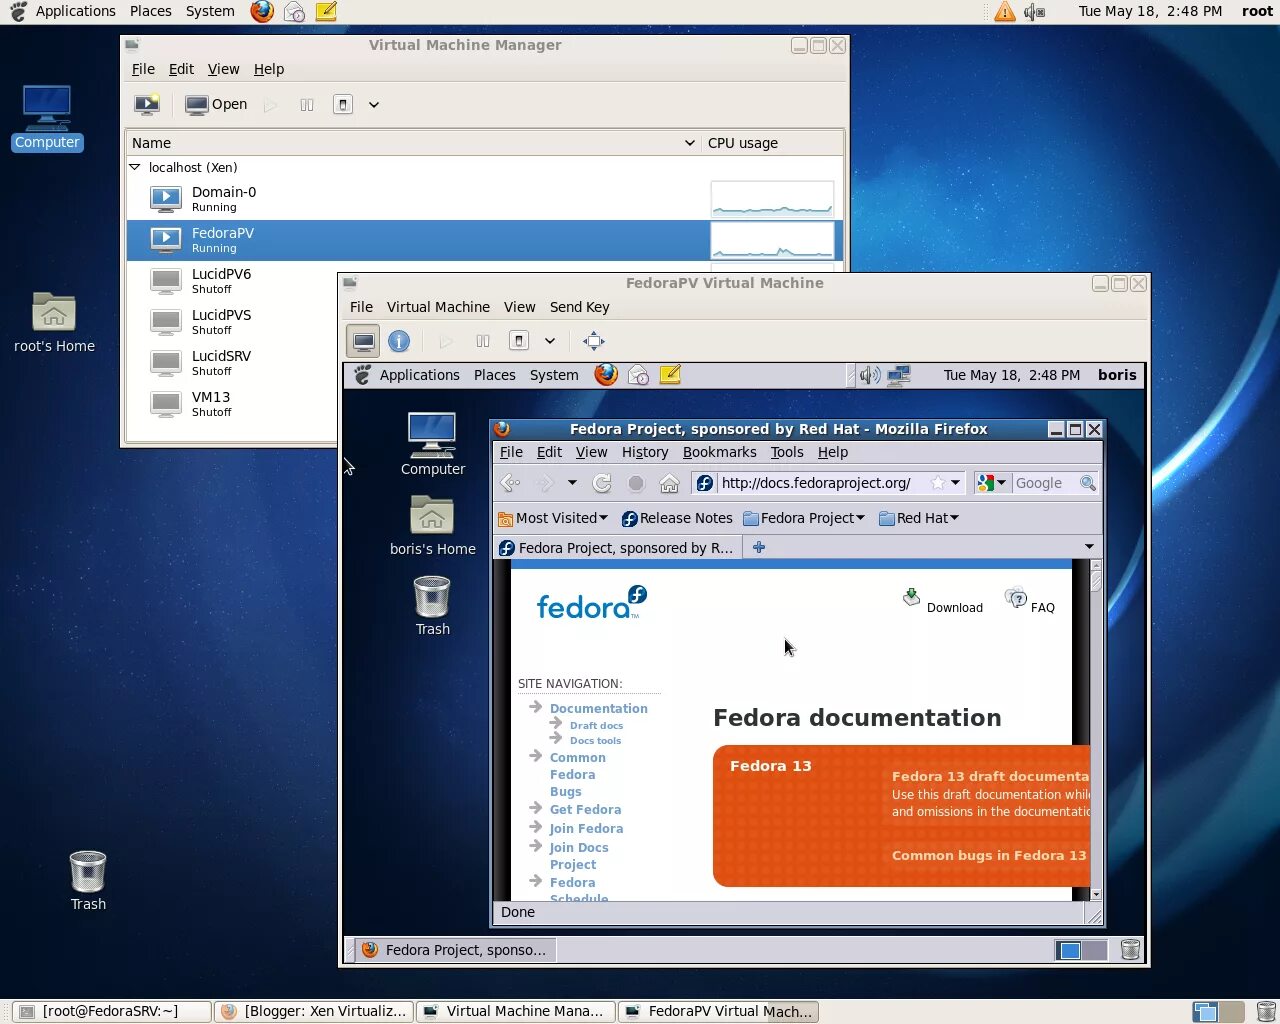Show the graphical console view in FedoraPV window

(364, 341)
